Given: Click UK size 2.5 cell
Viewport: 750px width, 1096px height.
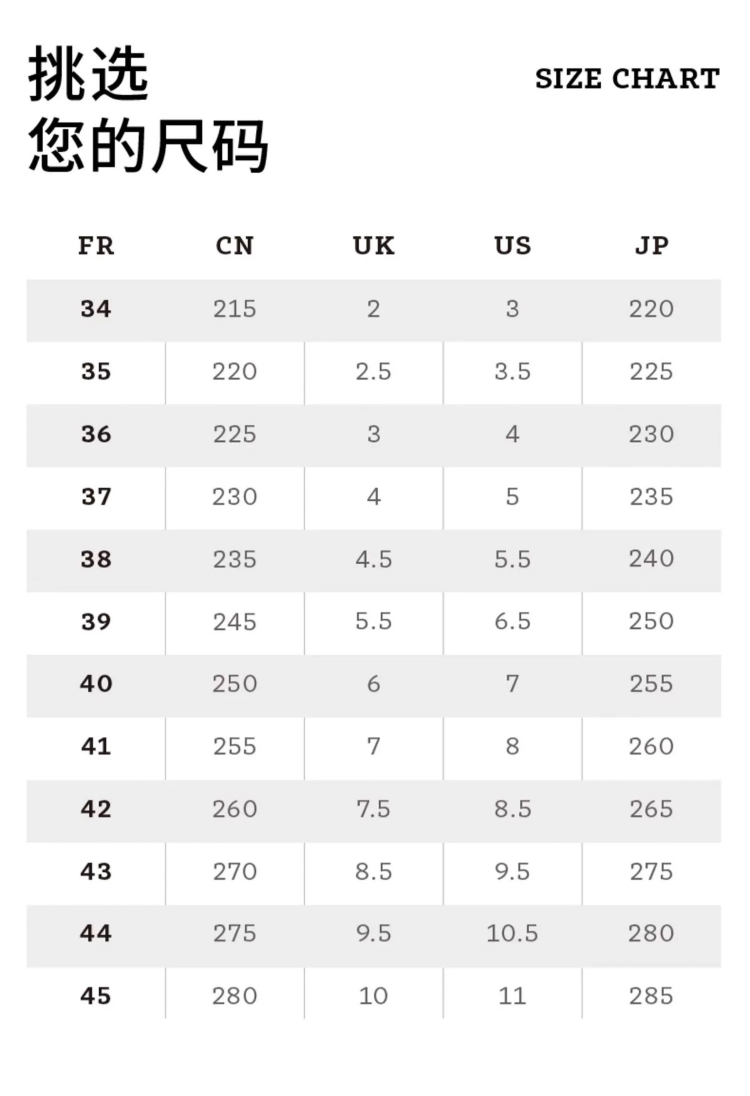Looking at the screenshot, I should coord(374,372).
